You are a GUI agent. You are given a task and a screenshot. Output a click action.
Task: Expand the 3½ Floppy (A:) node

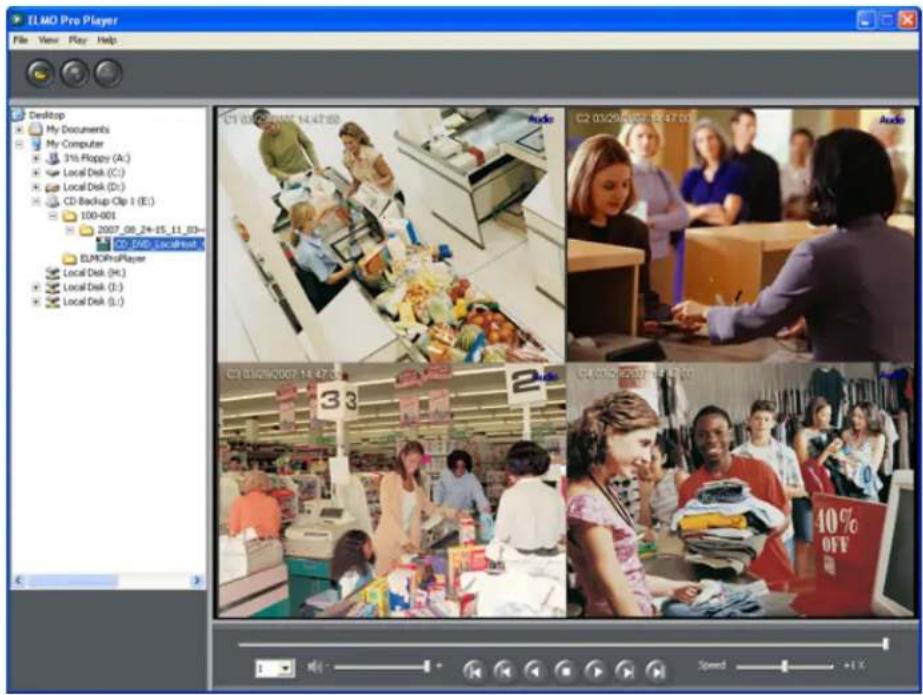[36, 158]
